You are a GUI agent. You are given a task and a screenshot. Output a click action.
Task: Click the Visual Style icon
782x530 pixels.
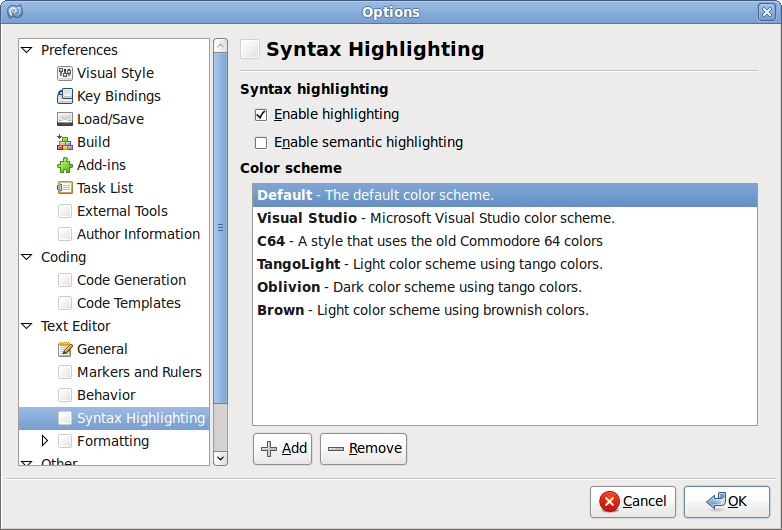[x=65, y=73]
